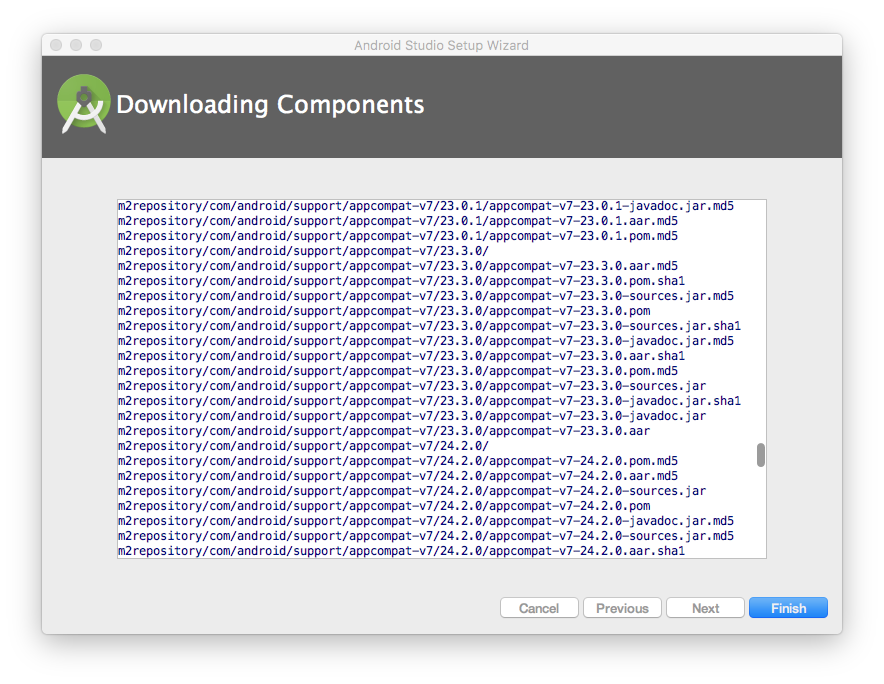The image size is (884, 684).
Task: Select line 'appcompat-v7-23.0.1.pom.md5'
Action: pos(397,236)
